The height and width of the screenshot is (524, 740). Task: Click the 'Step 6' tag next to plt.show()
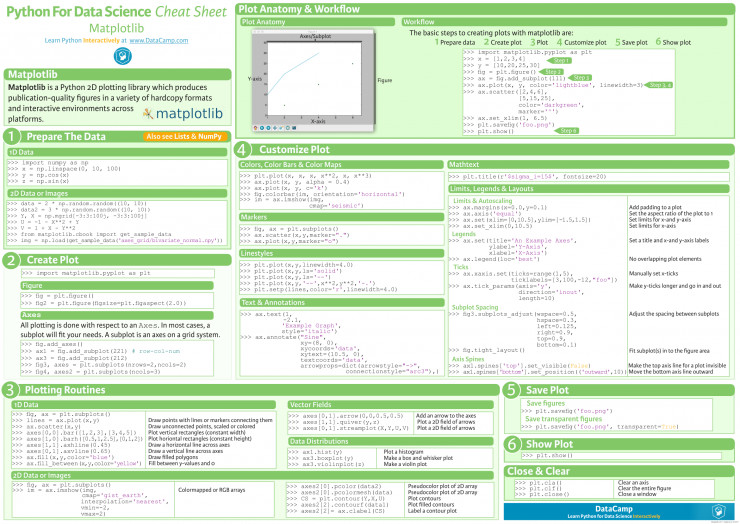click(x=568, y=131)
